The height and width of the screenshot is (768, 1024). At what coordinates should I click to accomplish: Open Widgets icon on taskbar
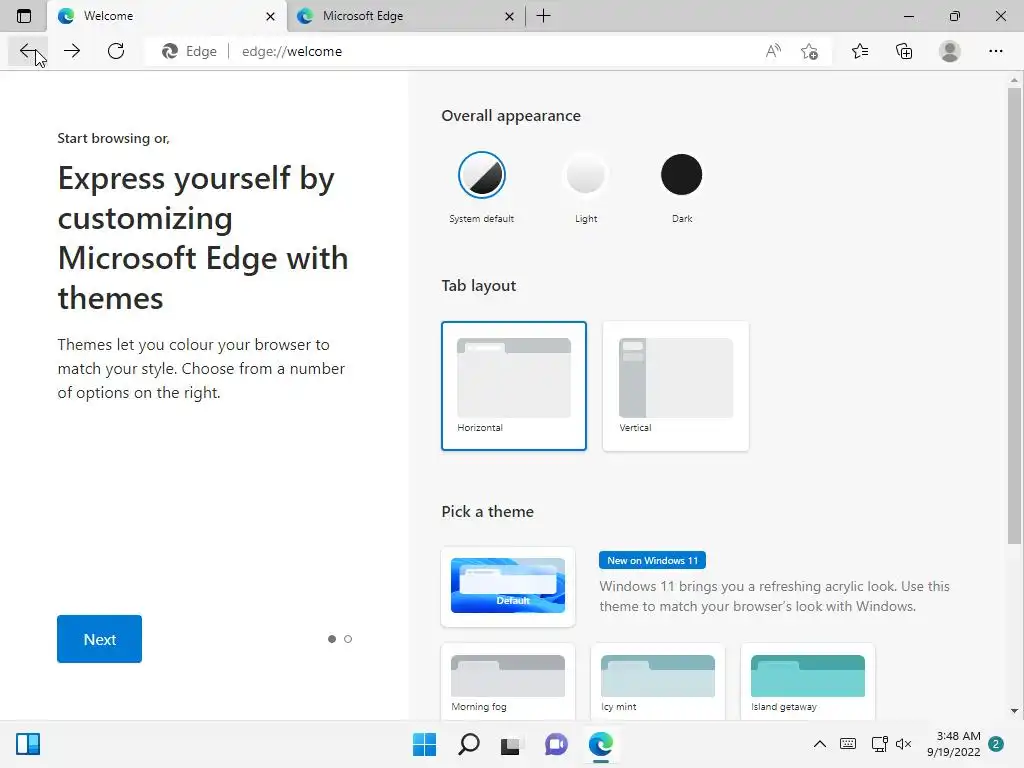28,744
